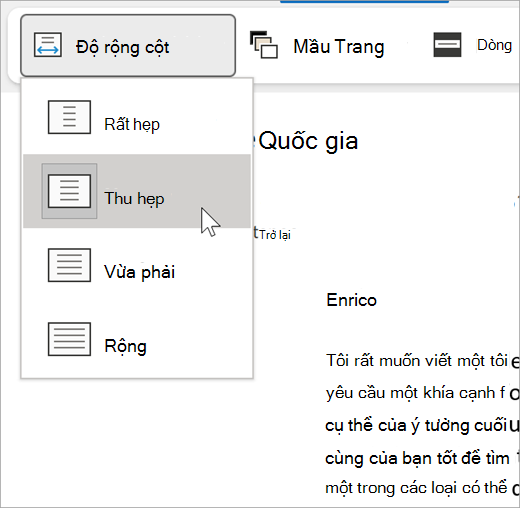
Task: Click the Trở lại text
Action: tap(275, 235)
